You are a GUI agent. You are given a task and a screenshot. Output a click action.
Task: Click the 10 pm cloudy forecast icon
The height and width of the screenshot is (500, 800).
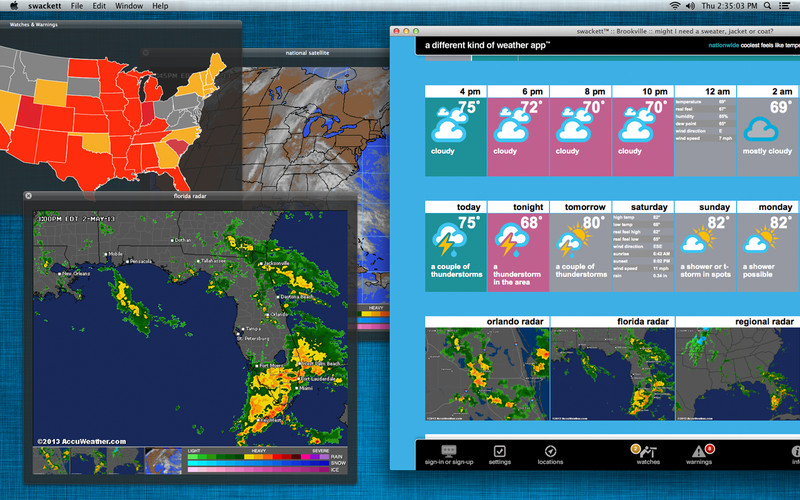[x=637, y=125]
